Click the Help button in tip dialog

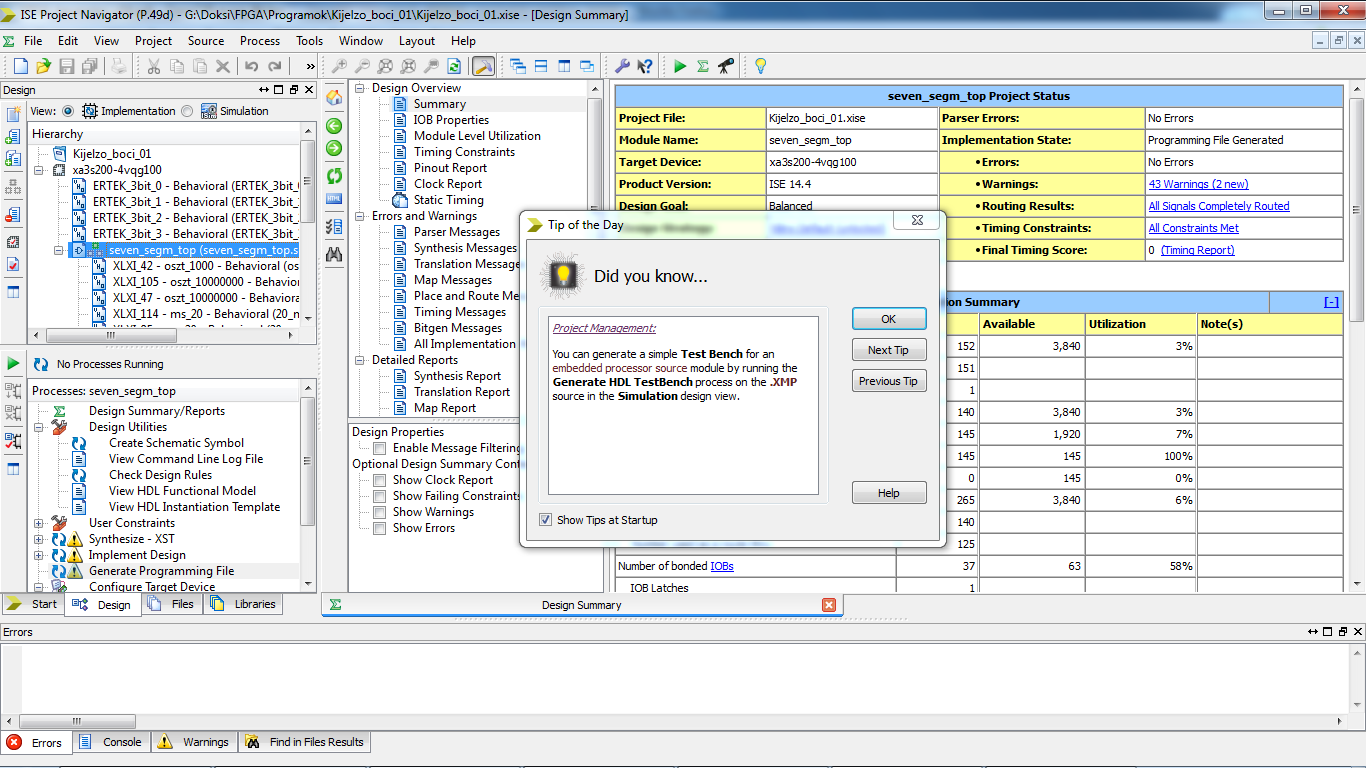coord(889,493)
